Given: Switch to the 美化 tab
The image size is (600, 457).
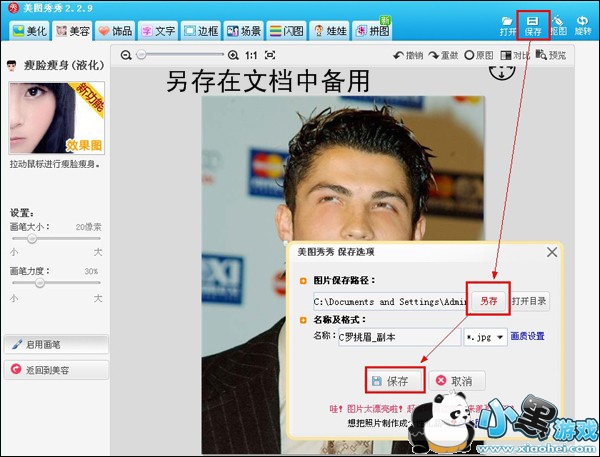Looking at the screenshot, I should pyautogui.click(x=30, y=31).
